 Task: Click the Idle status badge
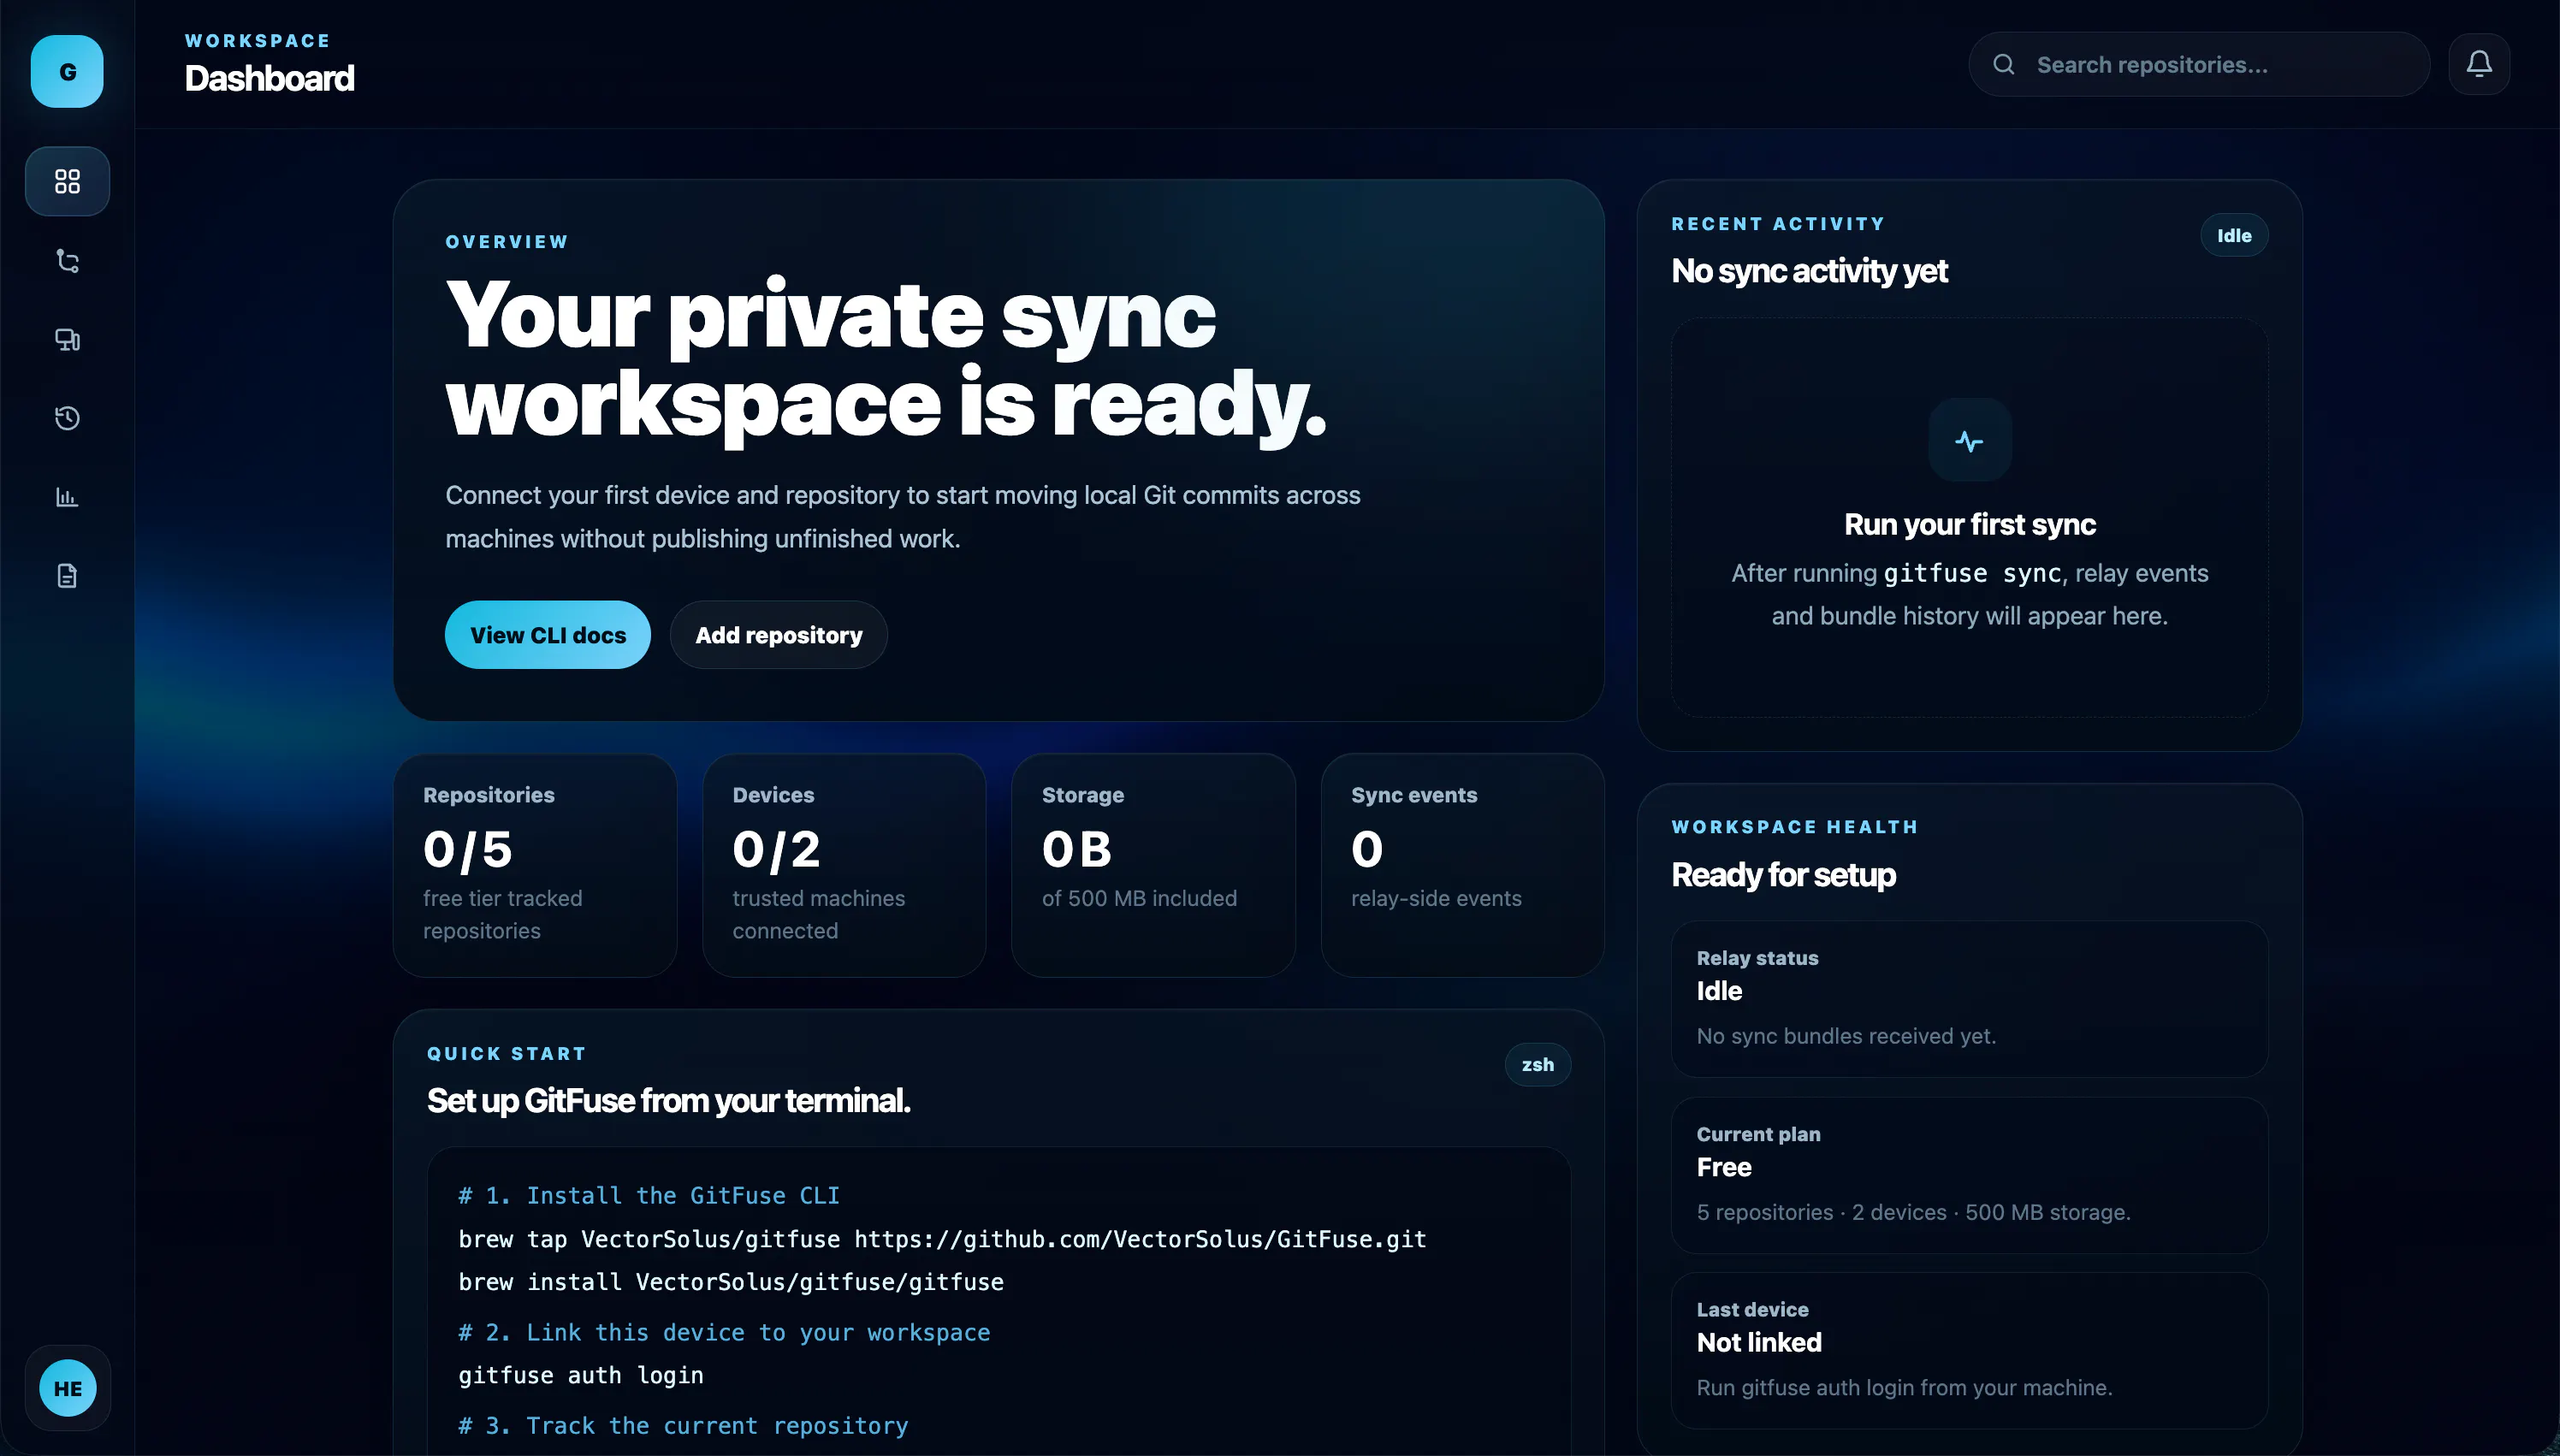pos(2234,236)
